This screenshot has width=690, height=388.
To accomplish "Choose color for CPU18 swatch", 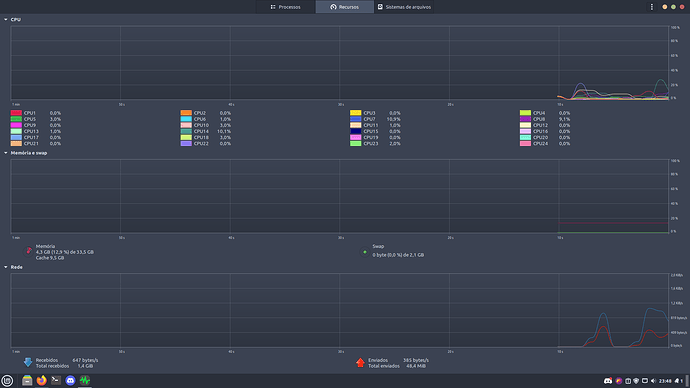I will point(186,138).
